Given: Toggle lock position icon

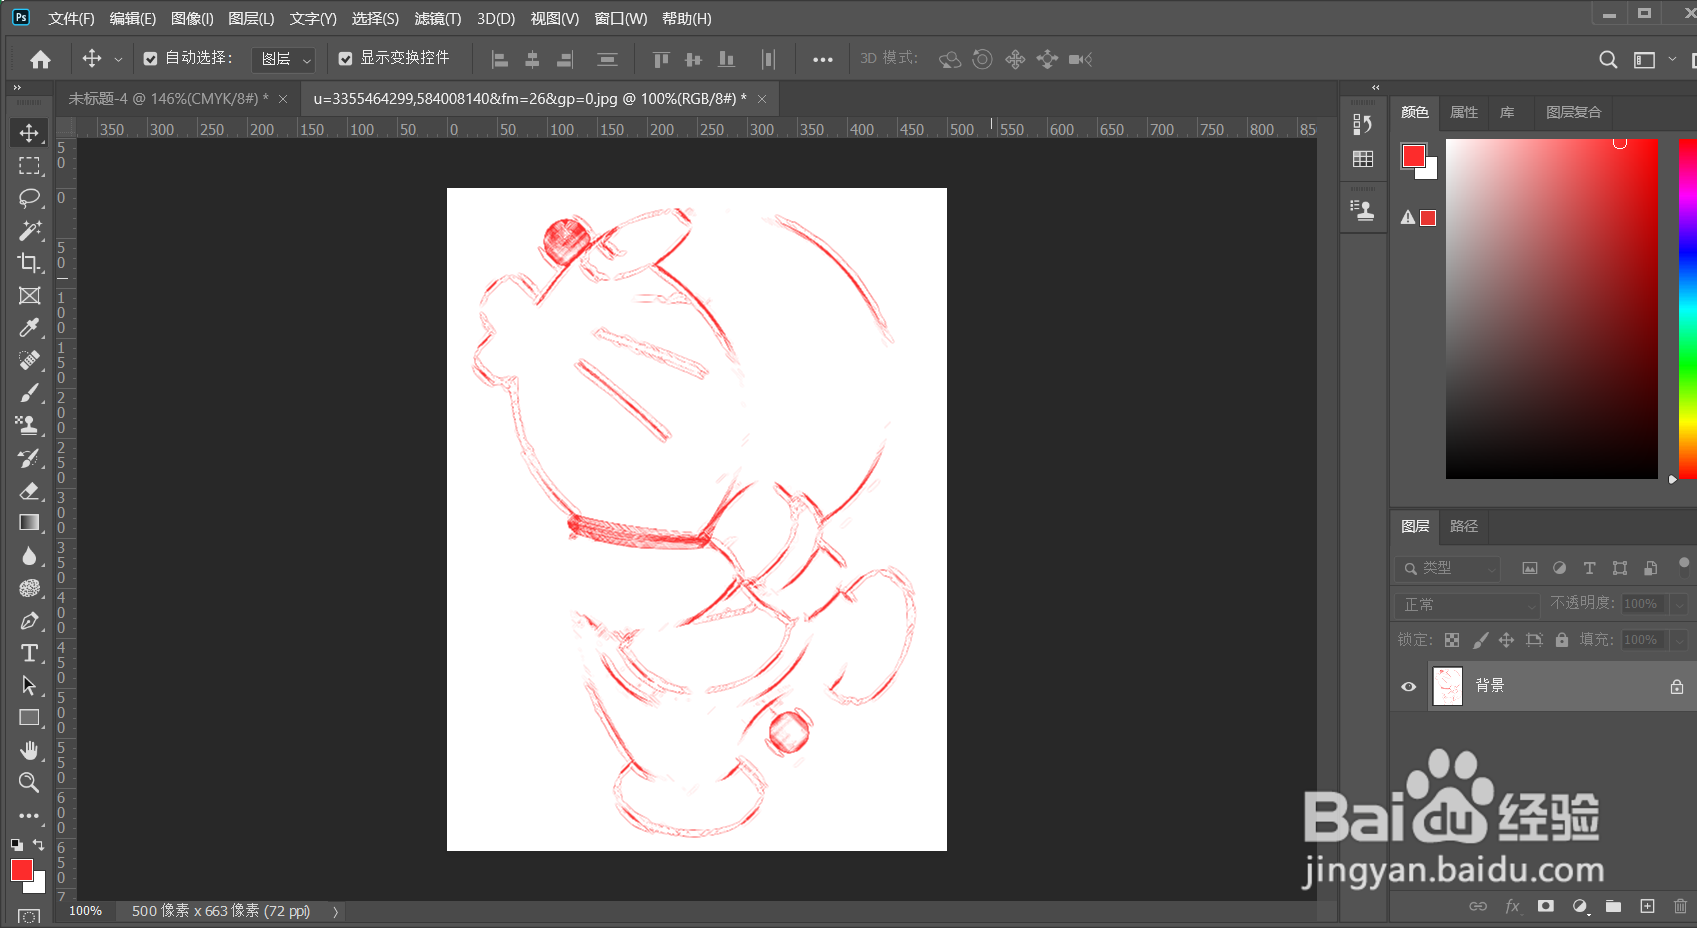Looking at the screenshot, I should [x=1506, y=640].
